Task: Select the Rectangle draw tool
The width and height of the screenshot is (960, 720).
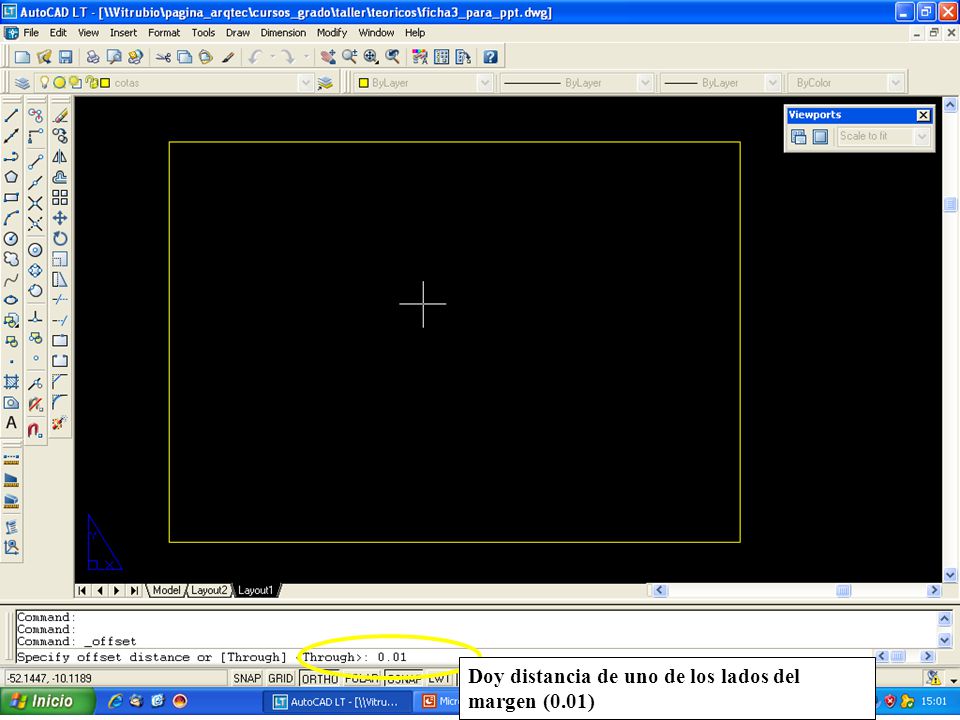Action: click(11, 198)
